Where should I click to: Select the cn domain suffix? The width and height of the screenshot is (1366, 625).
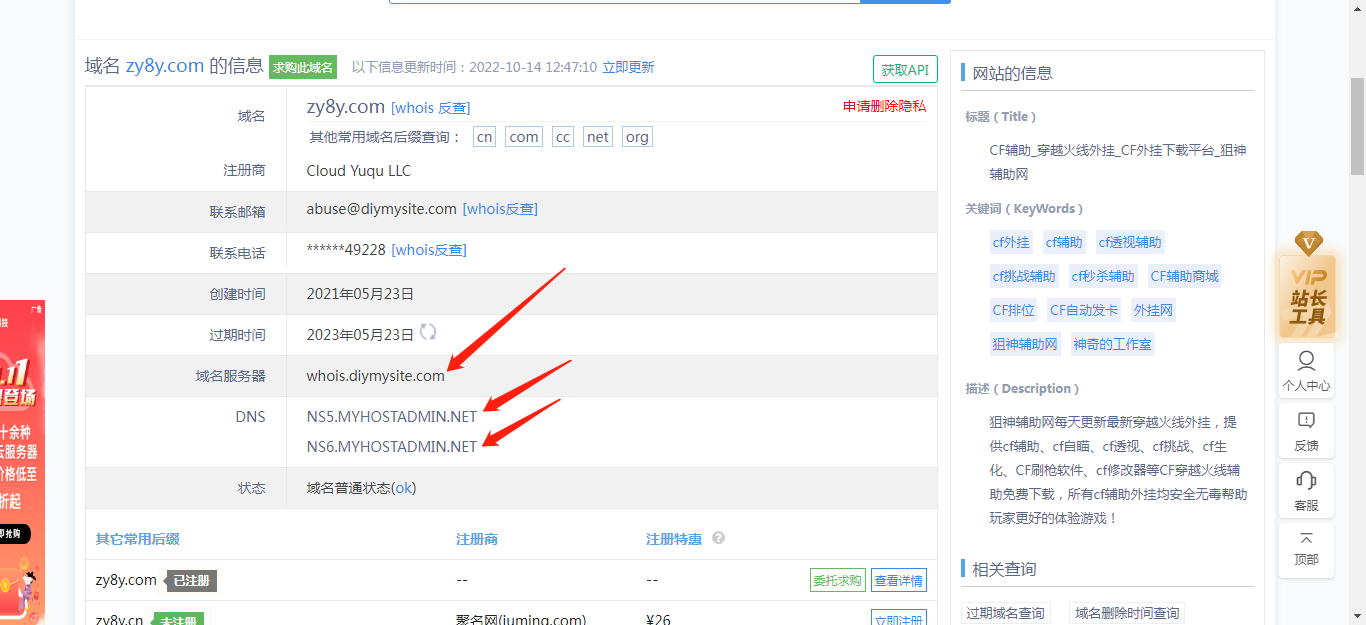(x=484, y=137)
